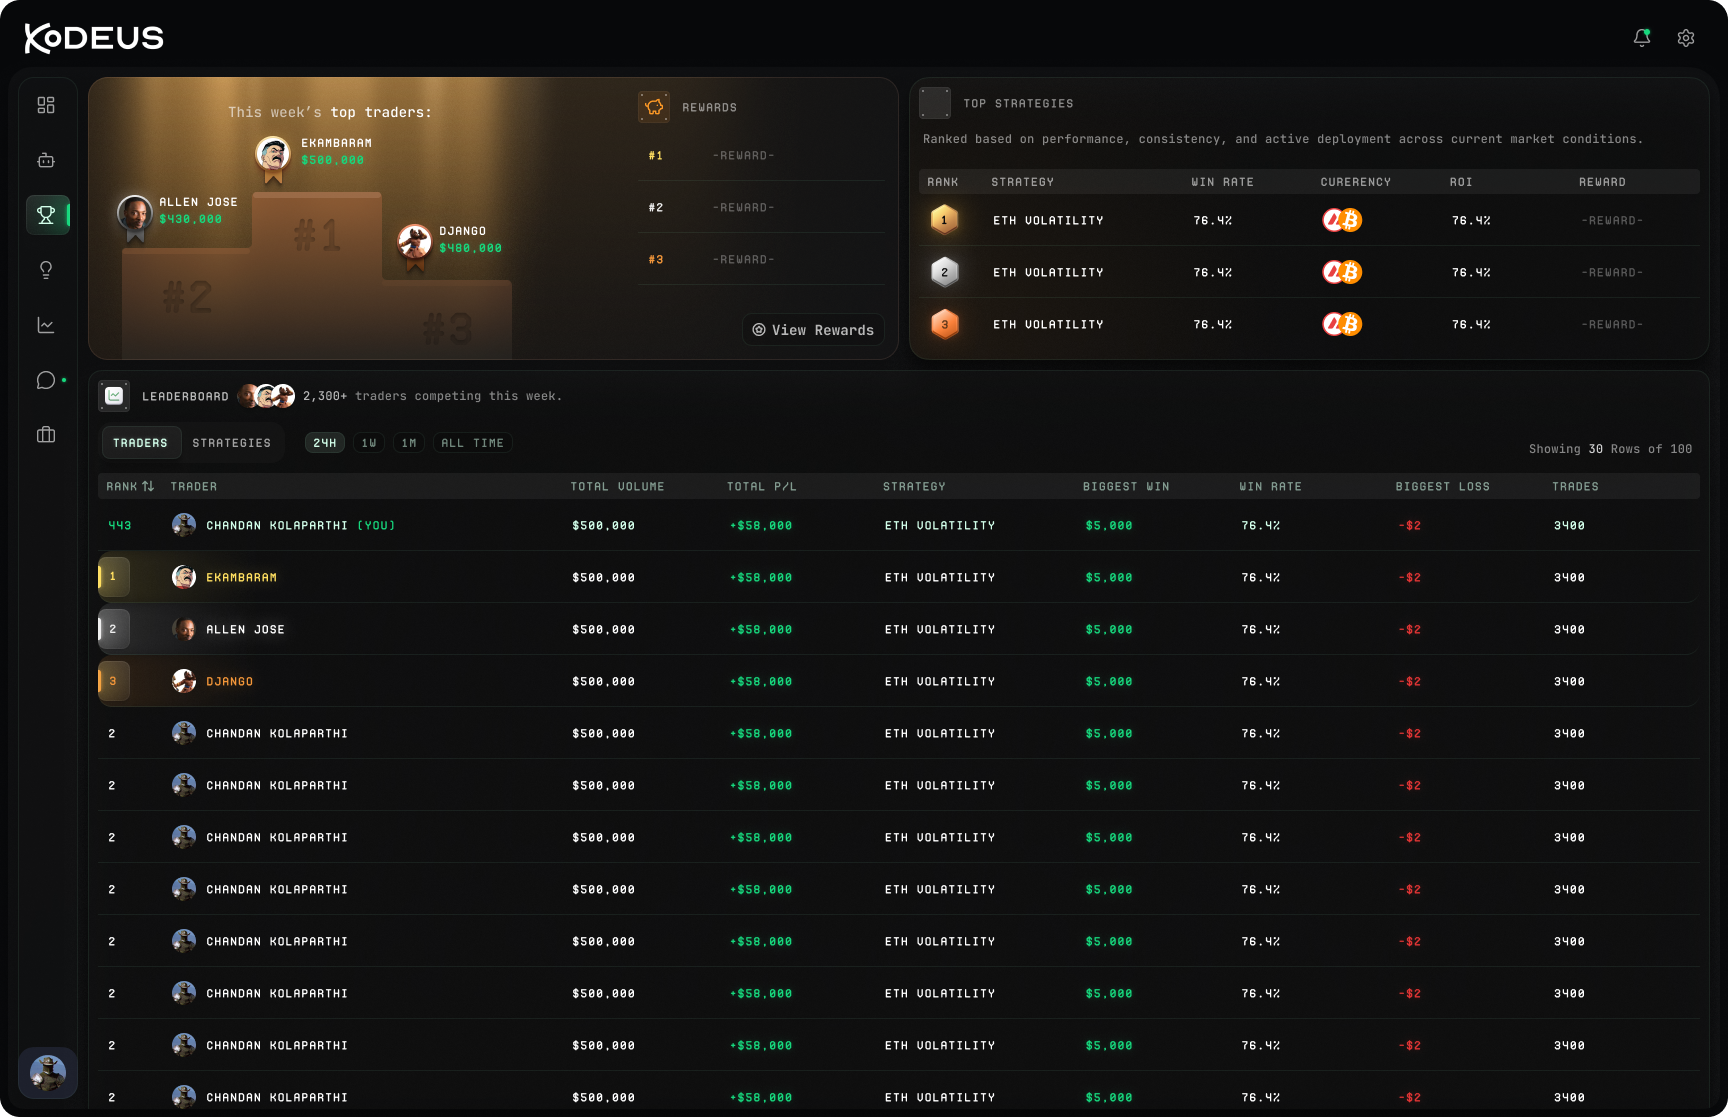Viewport: 1728px width, 1117px height.
Task: Click the Biggest Loss column header
Action: 1443,486
